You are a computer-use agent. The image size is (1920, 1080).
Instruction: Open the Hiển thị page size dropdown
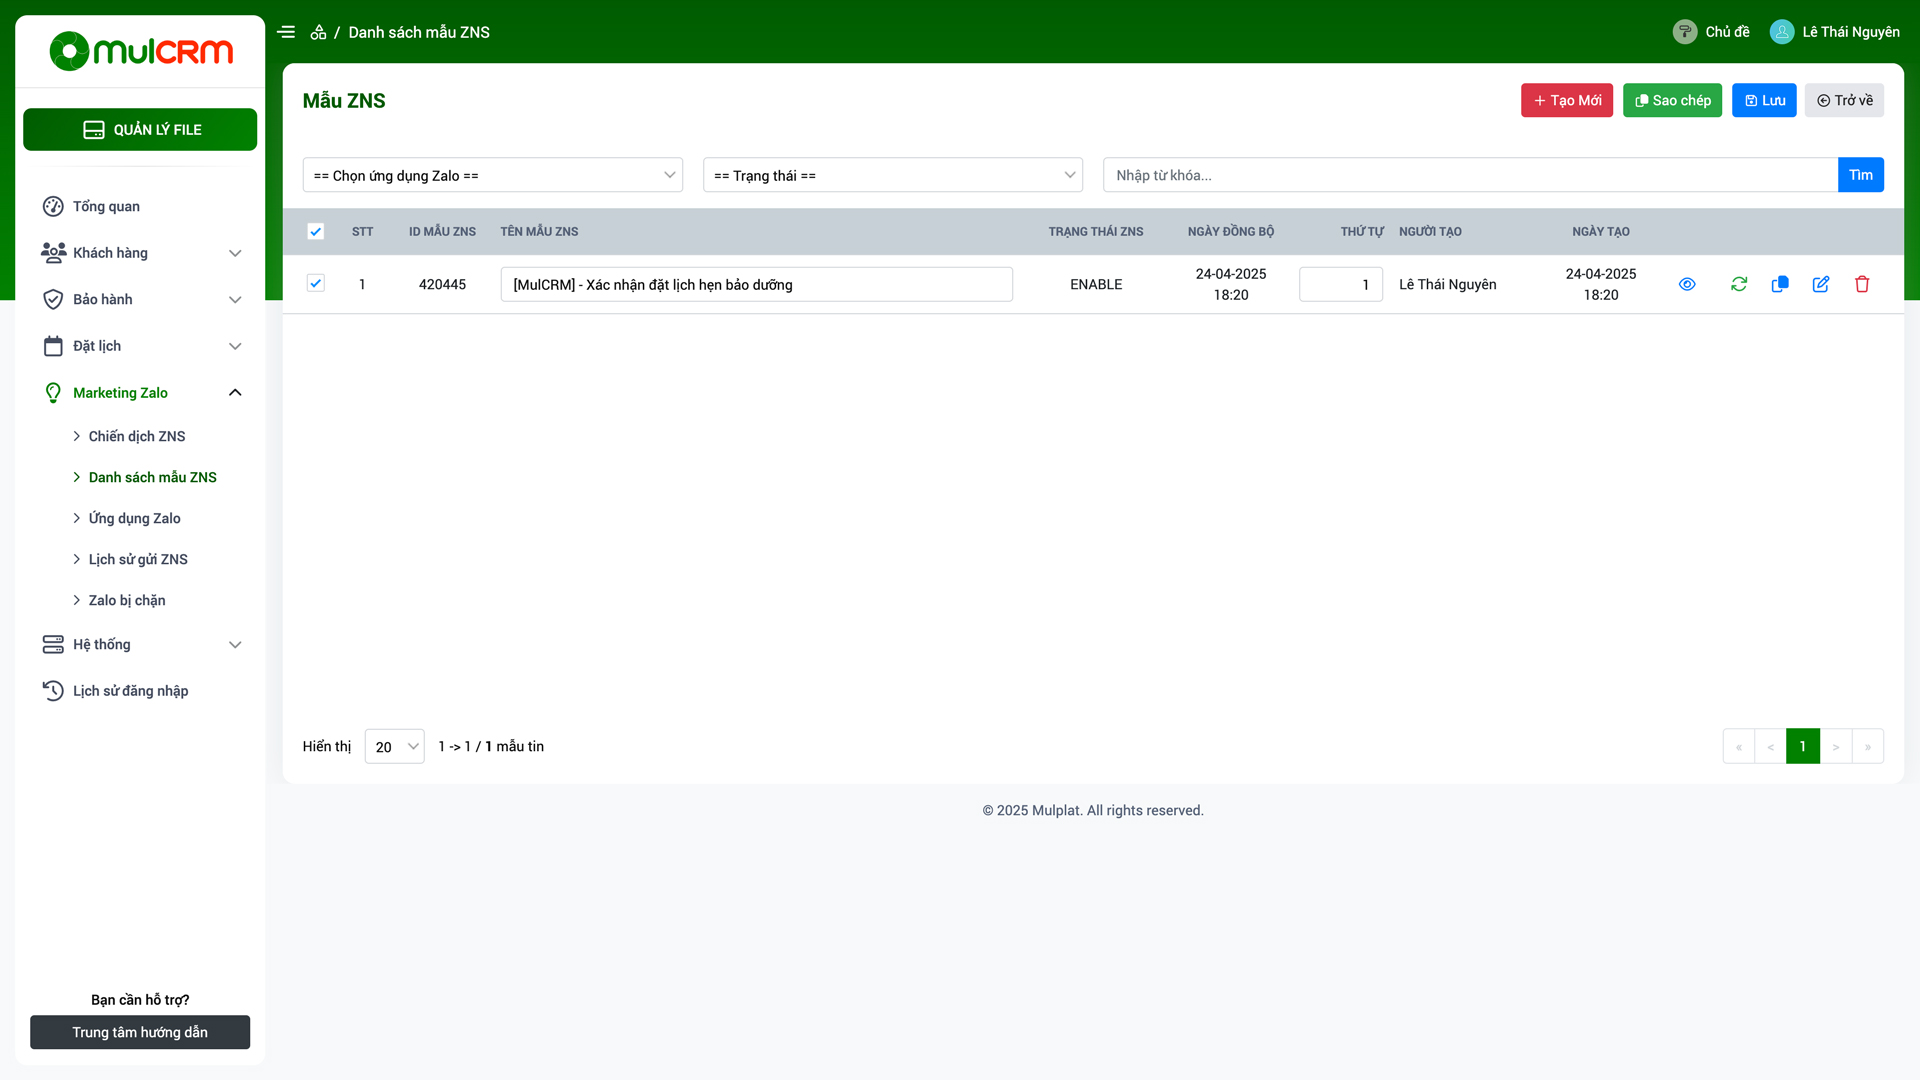[394, 747]
